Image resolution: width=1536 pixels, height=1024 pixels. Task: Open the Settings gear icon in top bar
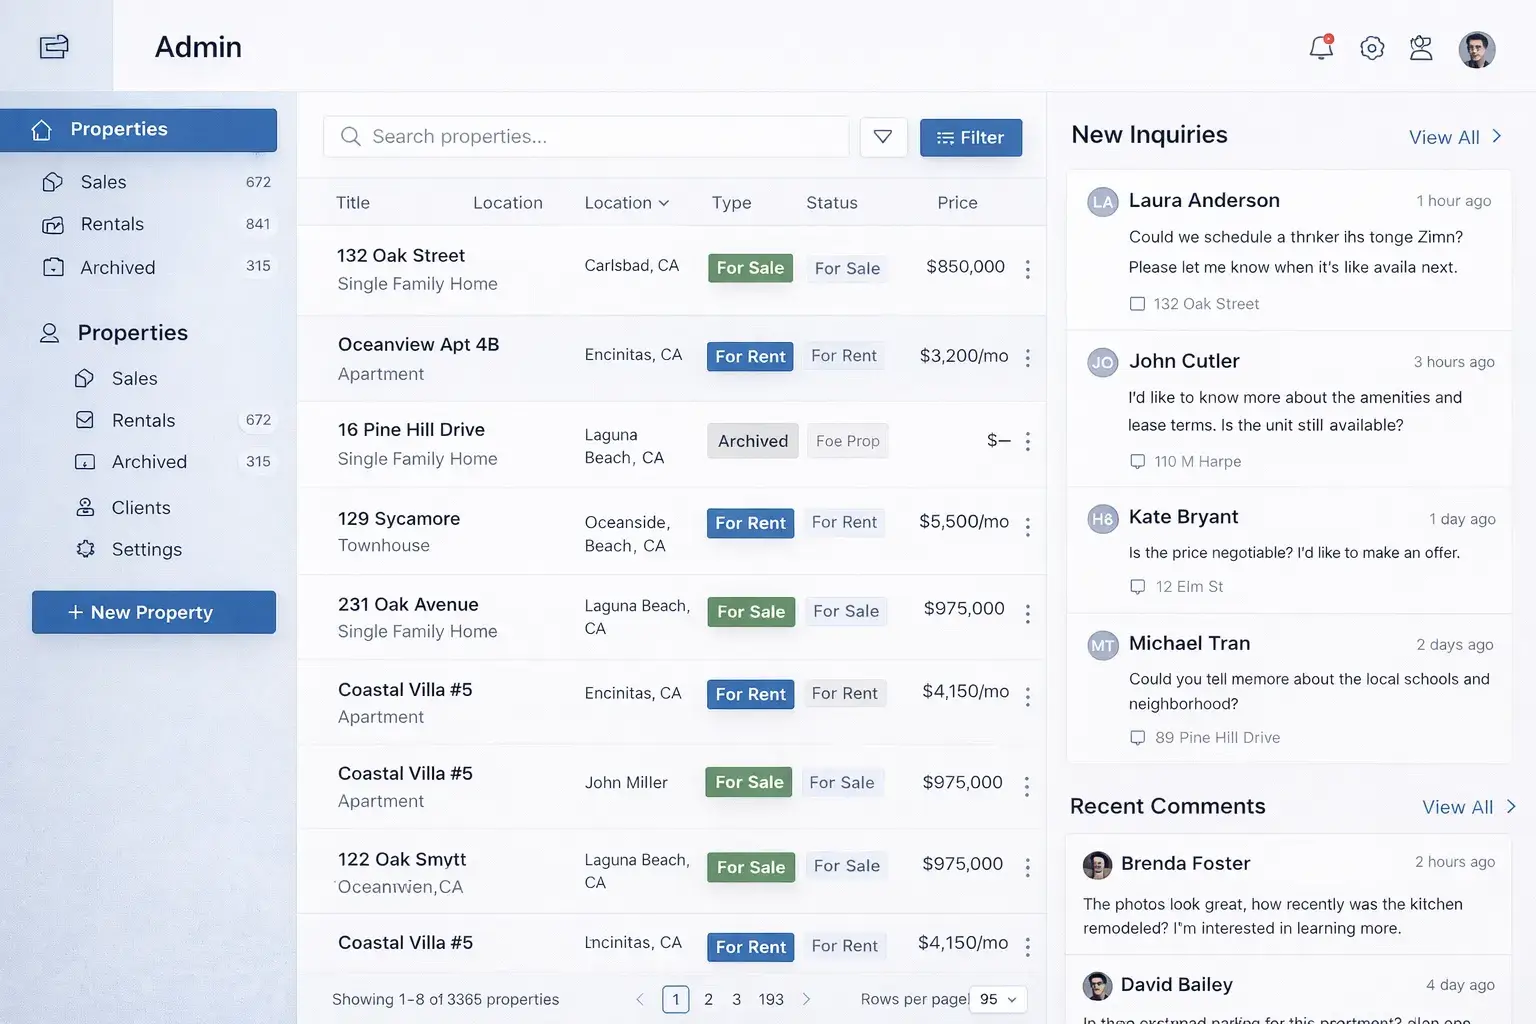pos(1372,47)
